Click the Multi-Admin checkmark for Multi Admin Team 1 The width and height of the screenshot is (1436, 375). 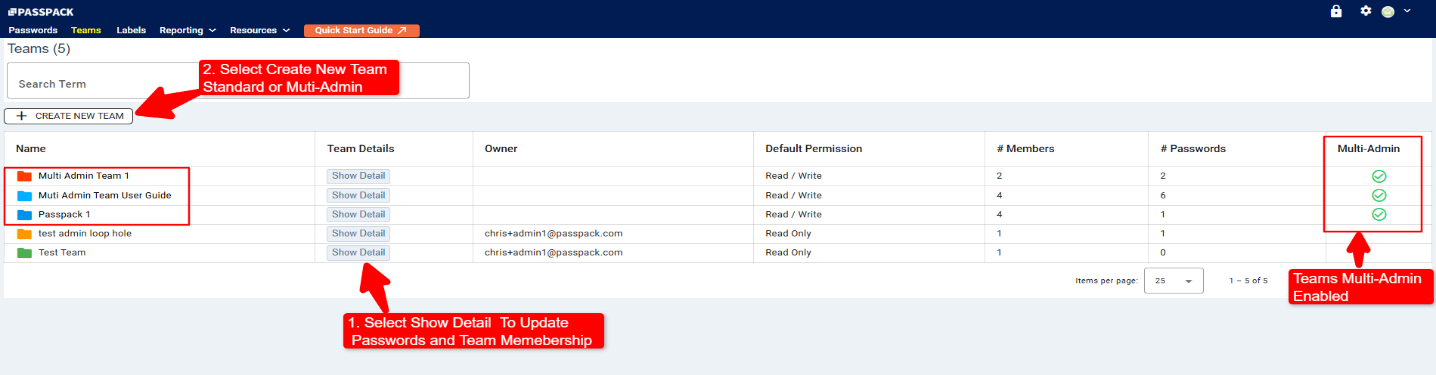pyautogui.click(x=1378, y=176)
